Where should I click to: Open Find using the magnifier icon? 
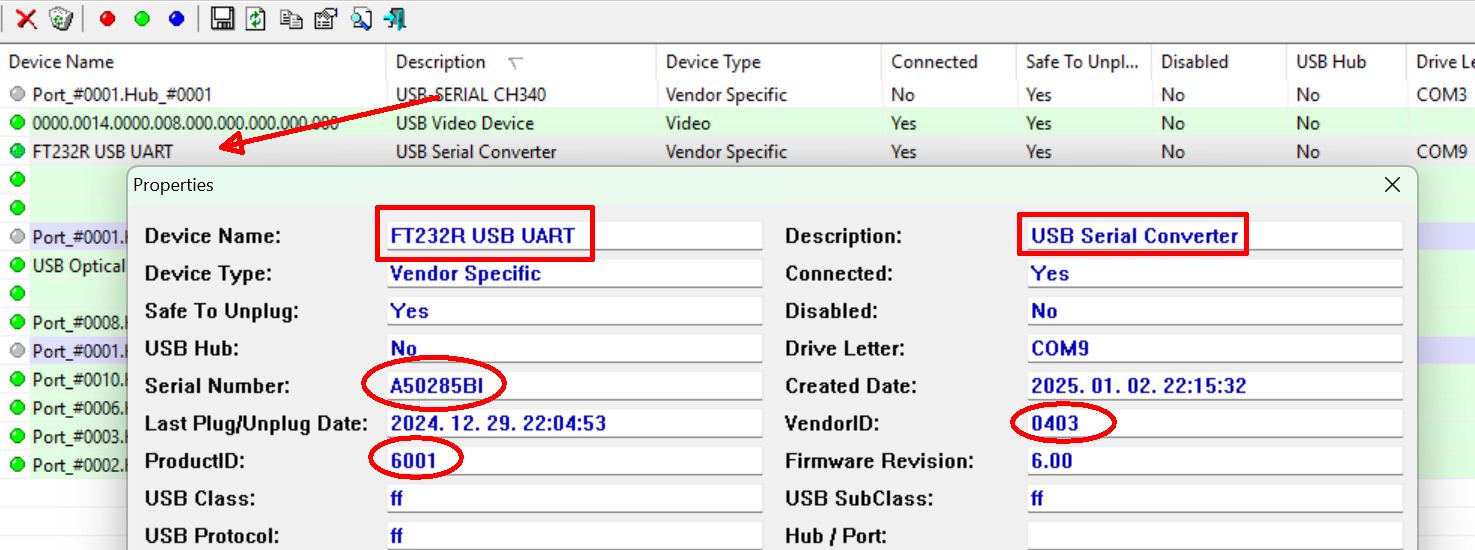[x=361, y=18]
